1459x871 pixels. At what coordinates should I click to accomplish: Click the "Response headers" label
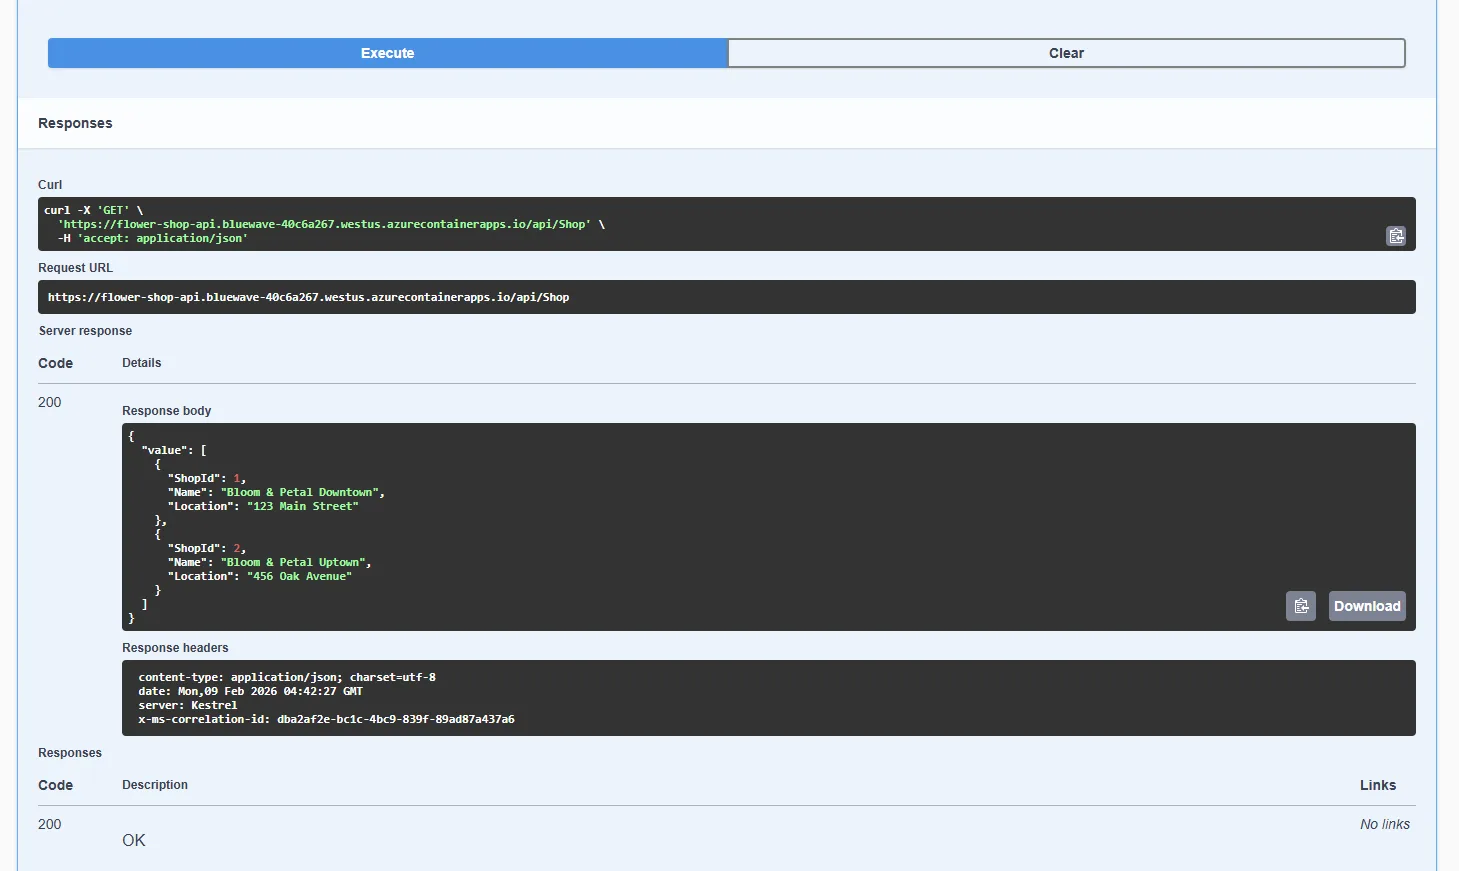(175, 648)
